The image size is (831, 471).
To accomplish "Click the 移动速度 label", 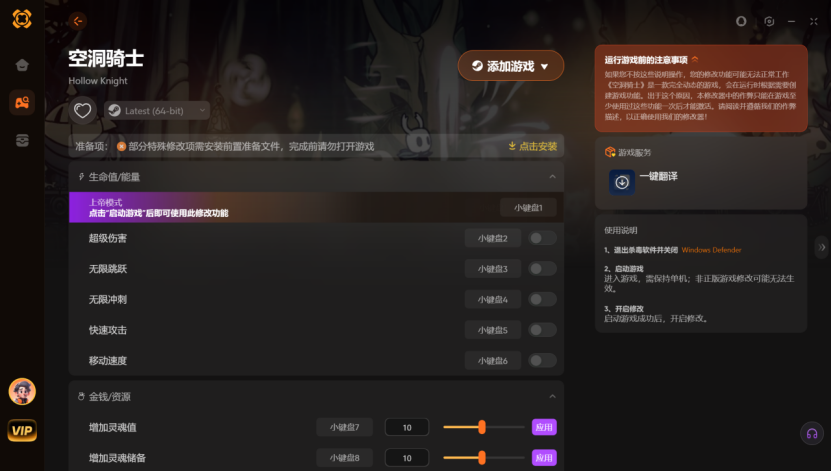I will click(108, 361).
